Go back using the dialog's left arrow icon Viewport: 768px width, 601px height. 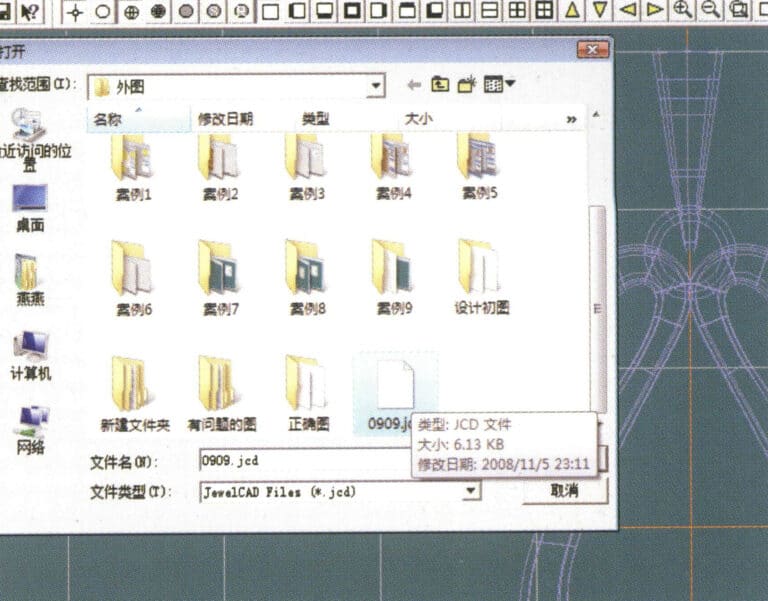pyautogui.click(x=414, y=85)
